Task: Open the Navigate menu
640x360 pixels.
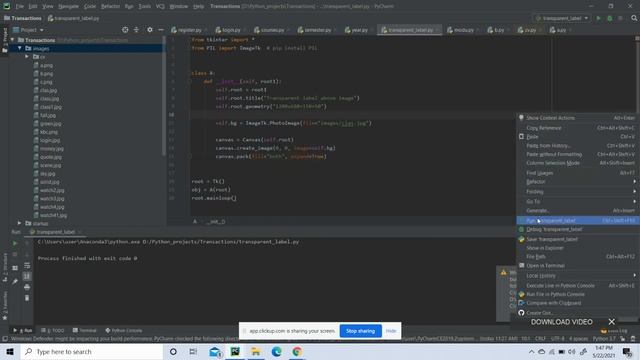Action: coord(69,6)
